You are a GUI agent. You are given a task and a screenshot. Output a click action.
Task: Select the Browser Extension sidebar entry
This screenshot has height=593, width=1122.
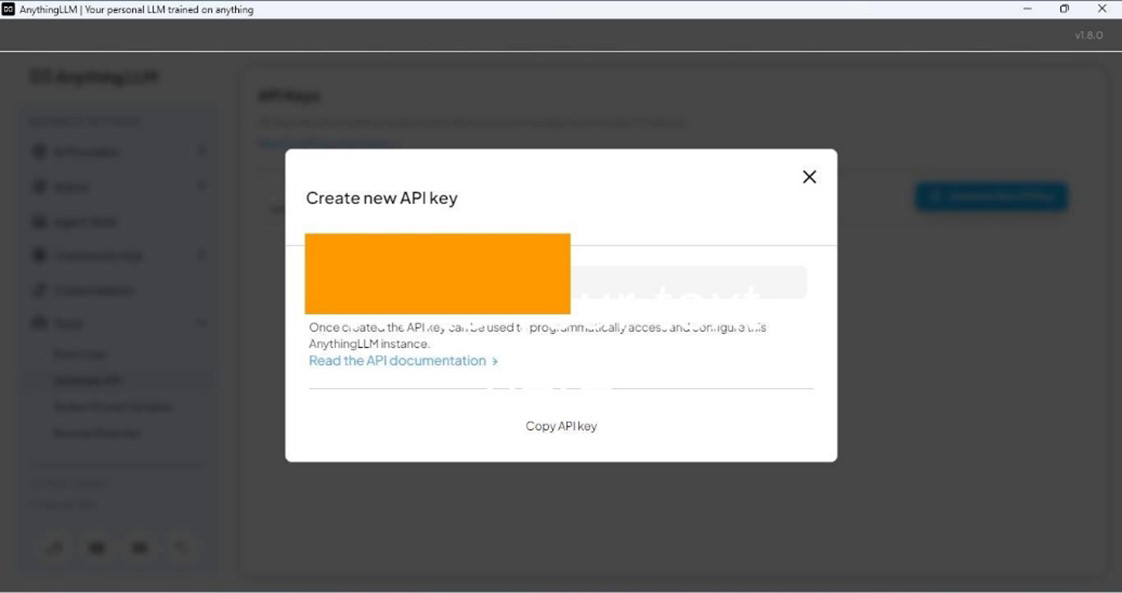(x=97, y=433)
